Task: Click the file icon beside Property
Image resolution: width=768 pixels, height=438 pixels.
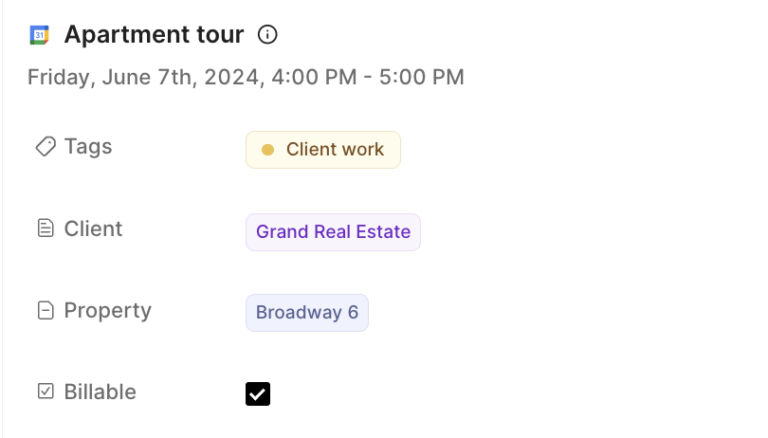Action: pyautogui.click(x=45, y=311)
